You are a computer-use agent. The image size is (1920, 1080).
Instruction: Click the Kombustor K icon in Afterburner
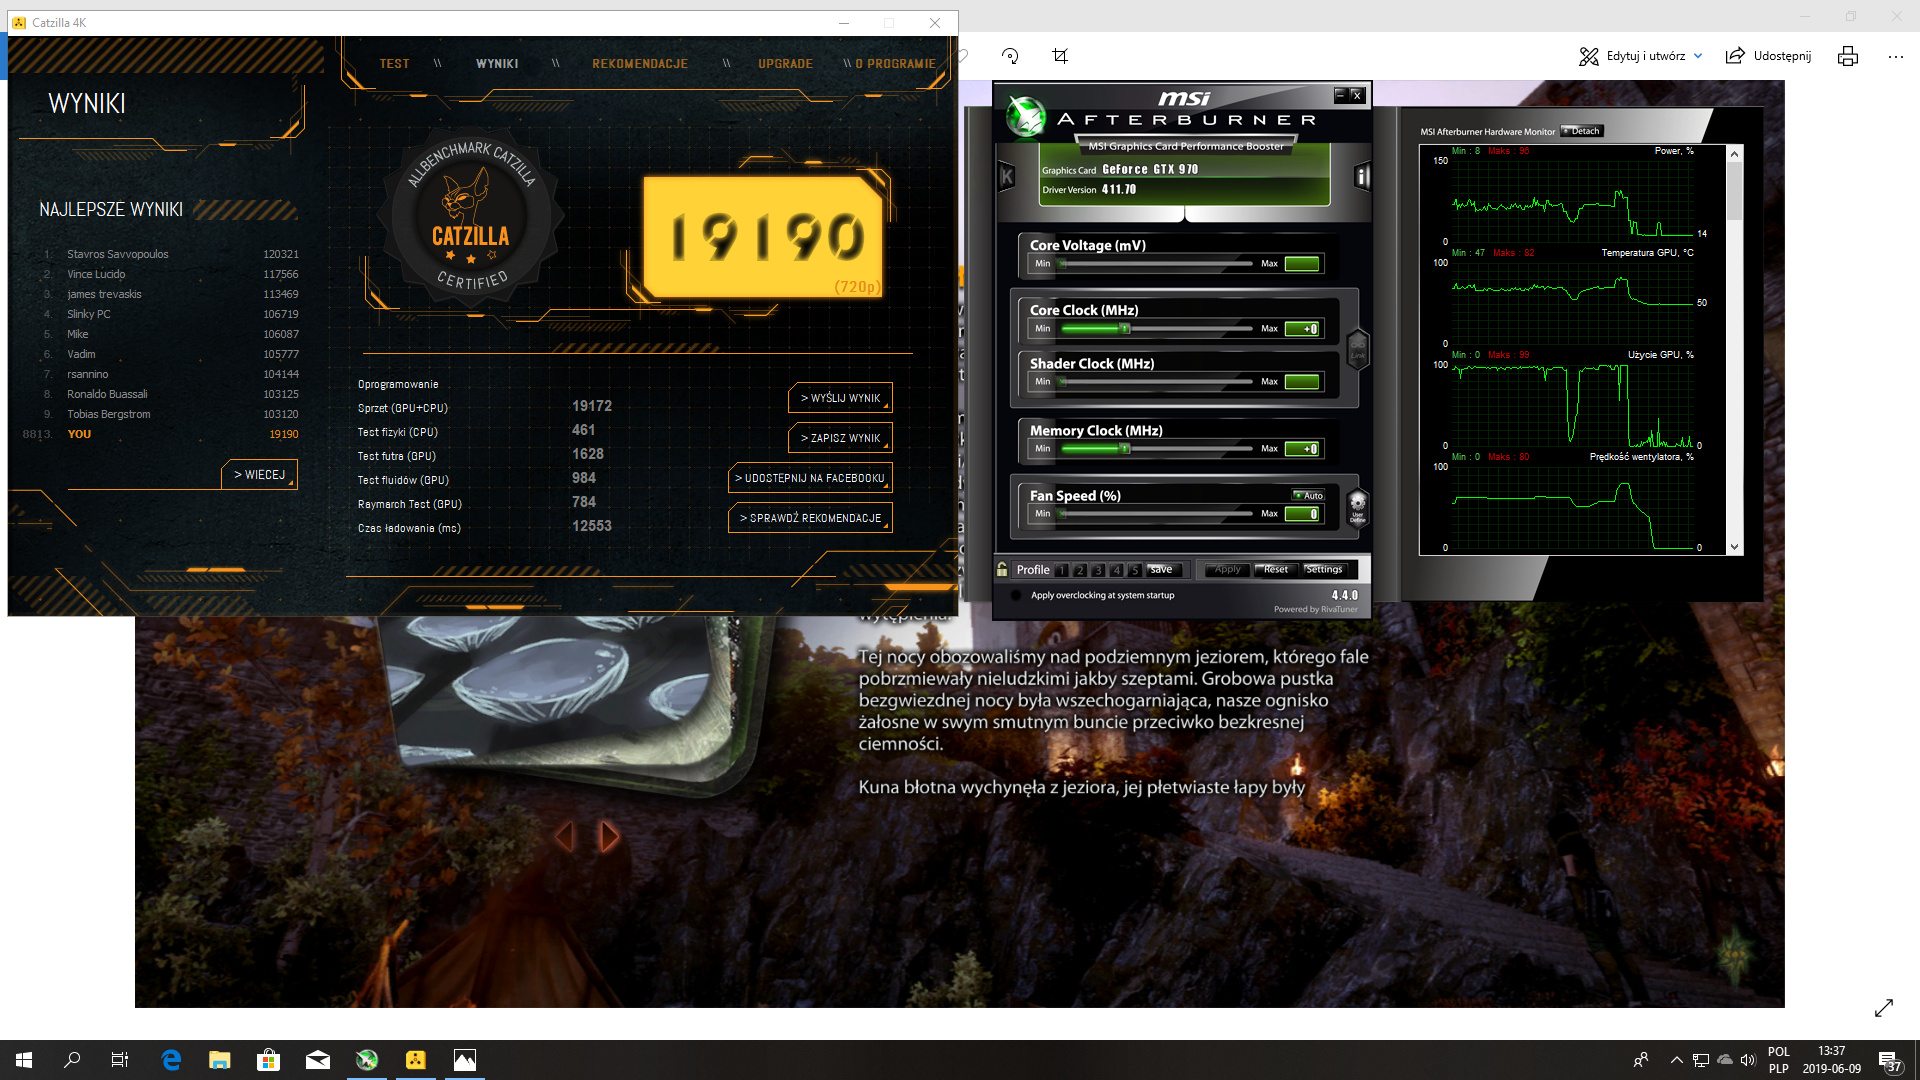pyautogui.click(x=1007, y=177)
